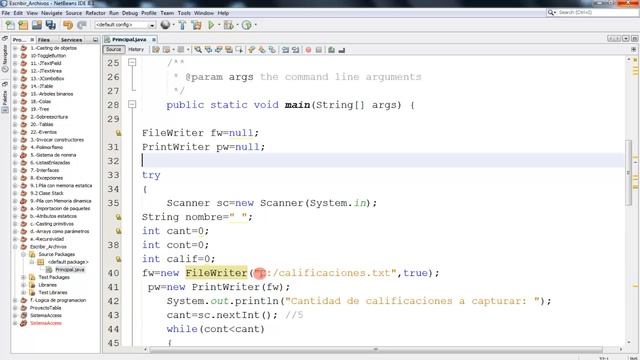Click the Comment icon in editor toolbar
Screen dimensions: 640x360
click(331, 50)
